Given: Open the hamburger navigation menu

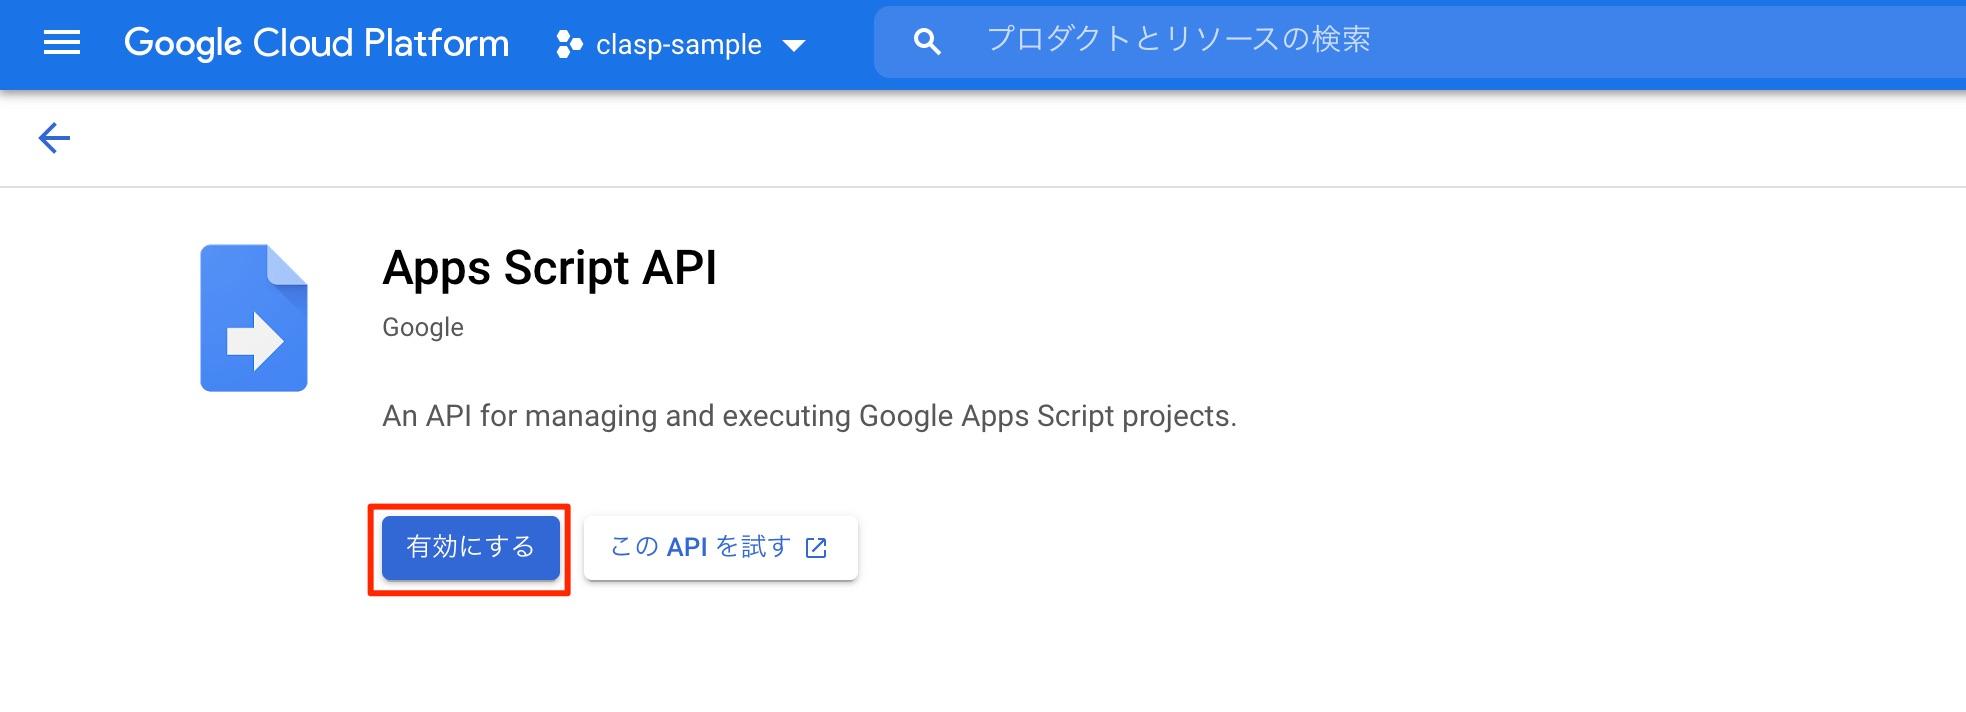Looking at the screenshot, I should click(x=62, y=43).
